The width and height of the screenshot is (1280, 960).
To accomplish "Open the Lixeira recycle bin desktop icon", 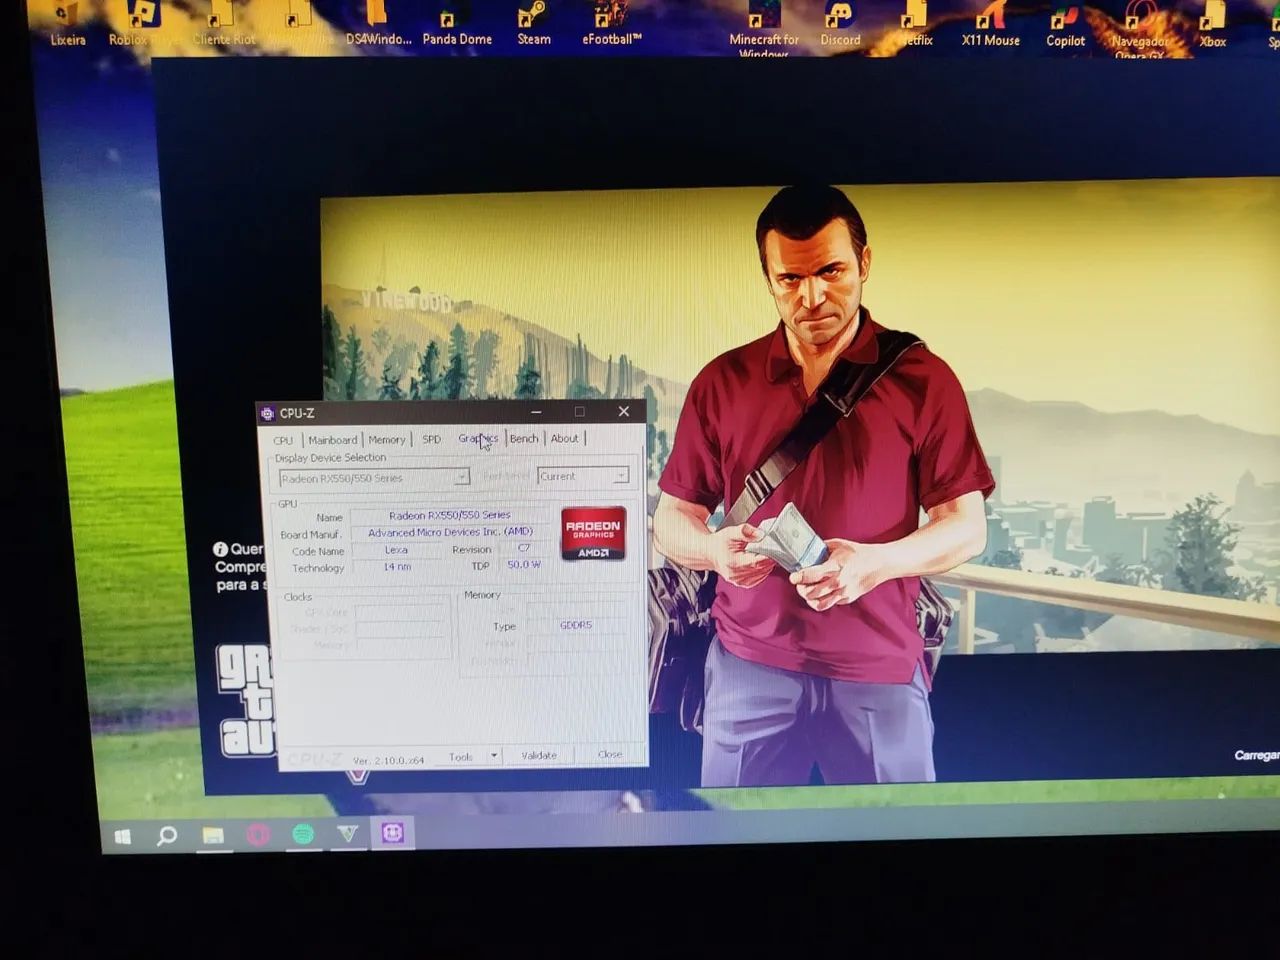I will 67,24.
